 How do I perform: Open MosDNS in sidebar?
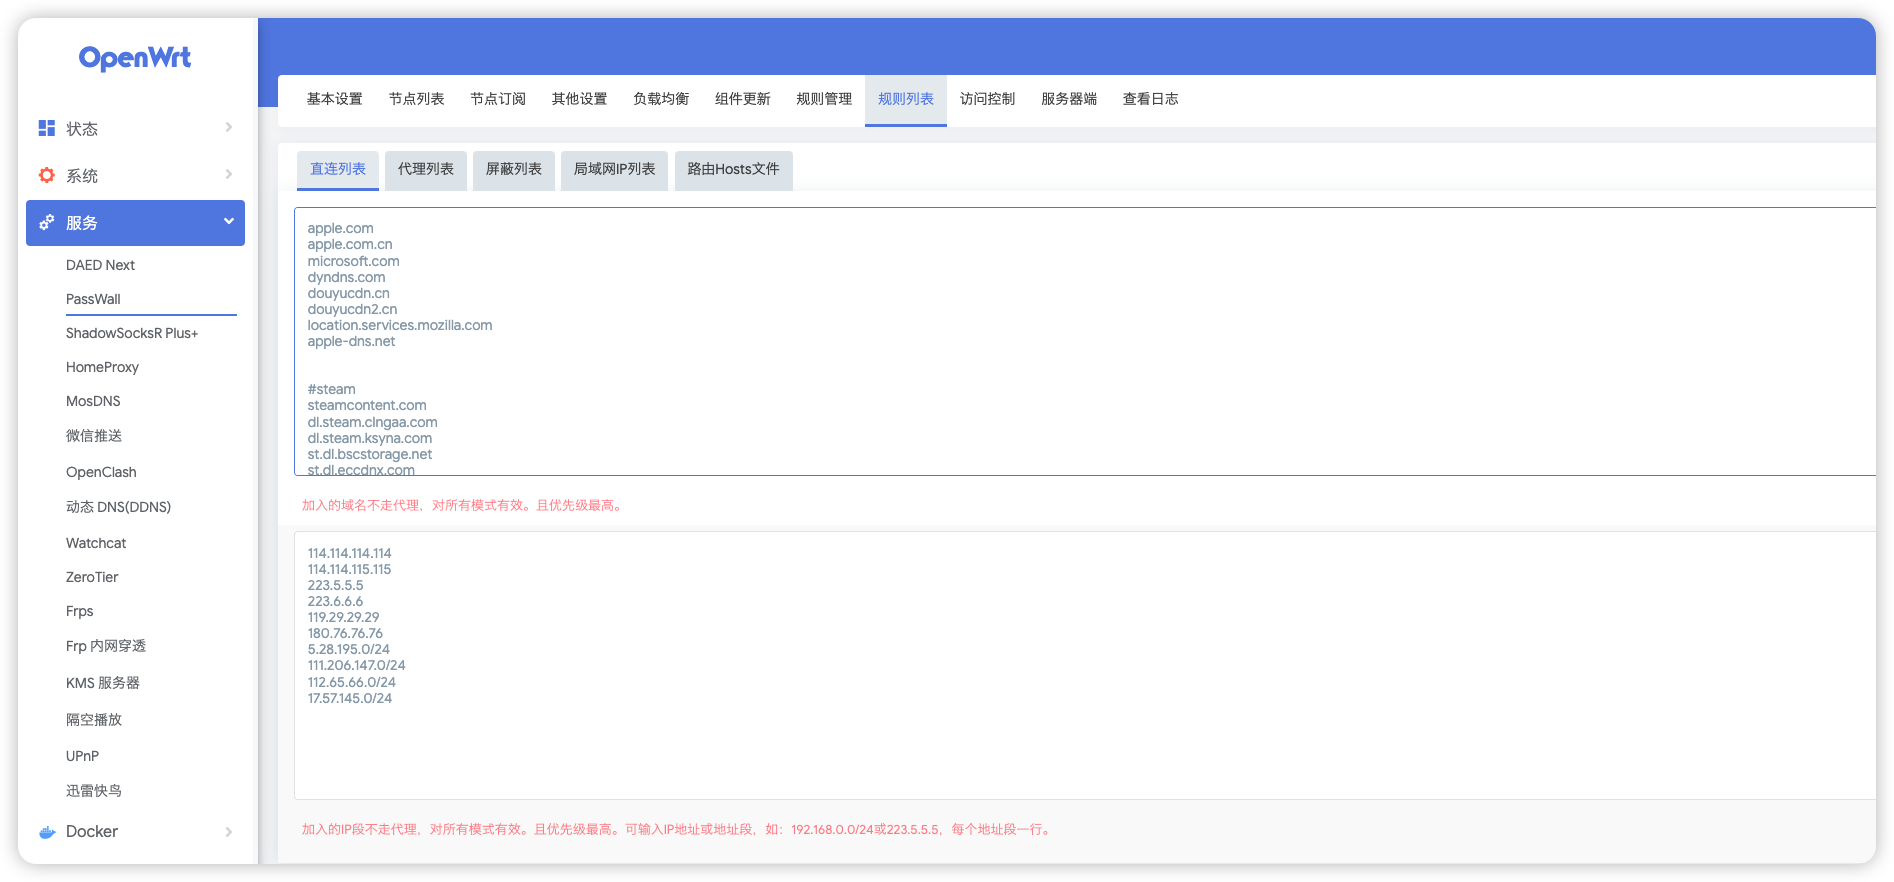point(93,401)
